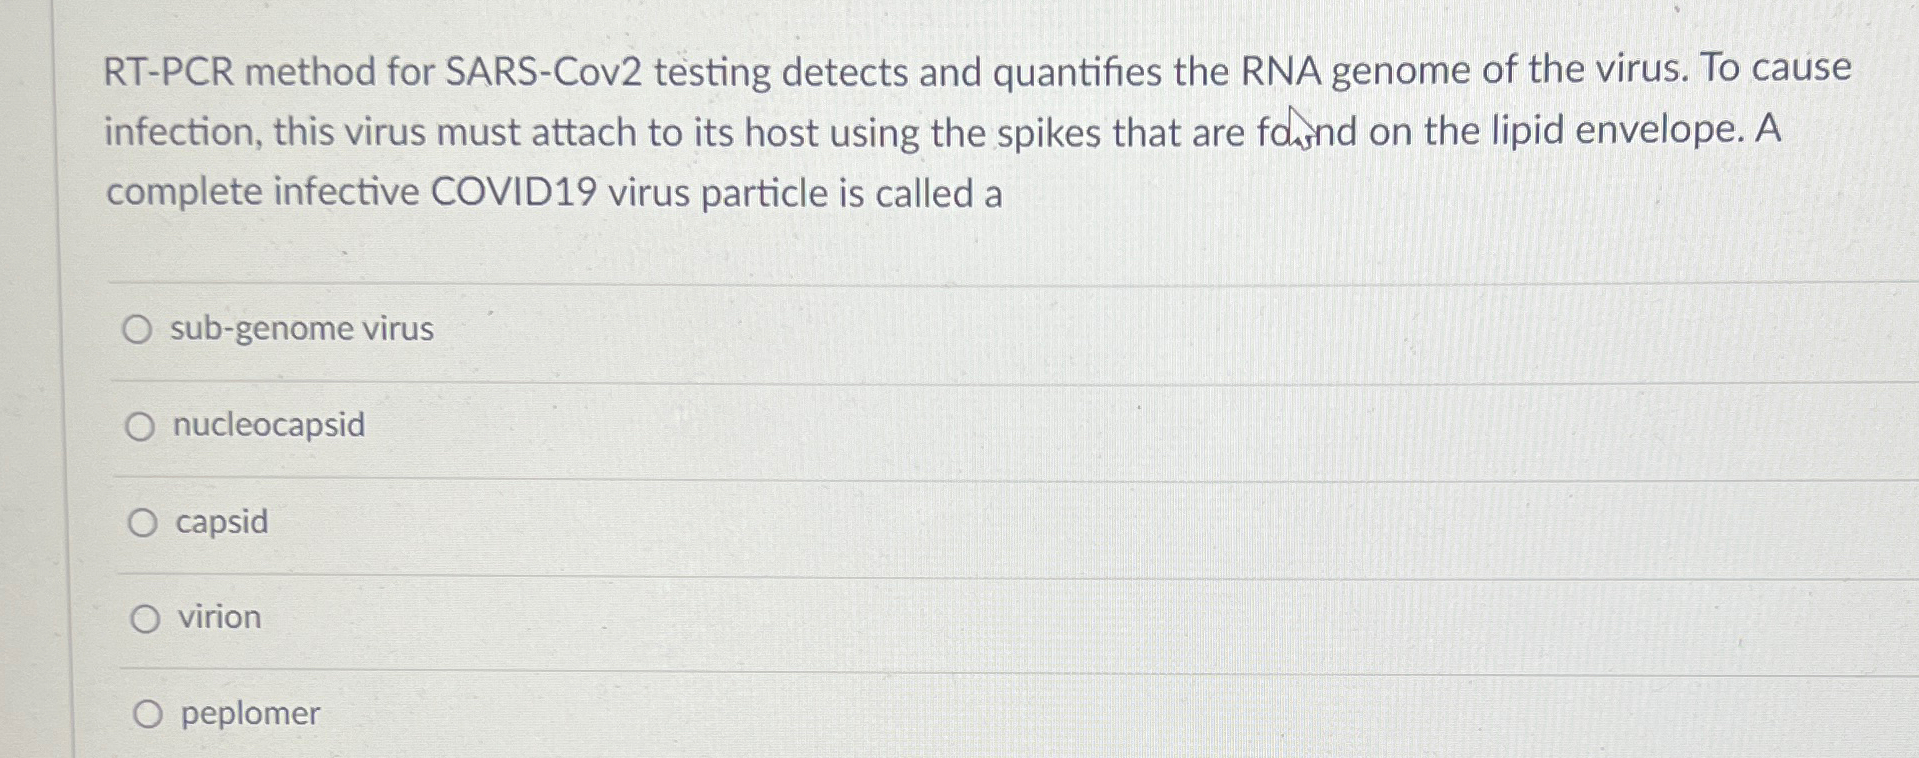The width and height of the screenshot is (1919, 758).
Task: Click the first answer option row
Action: point(900,329)
